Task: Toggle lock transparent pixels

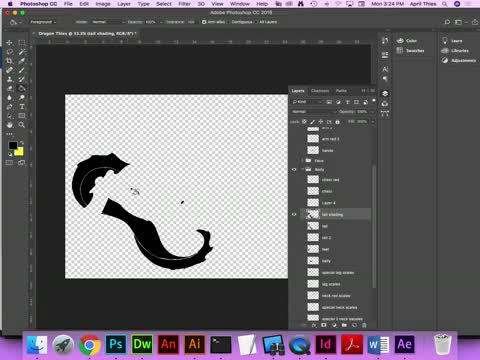Action: pos(304,122)
